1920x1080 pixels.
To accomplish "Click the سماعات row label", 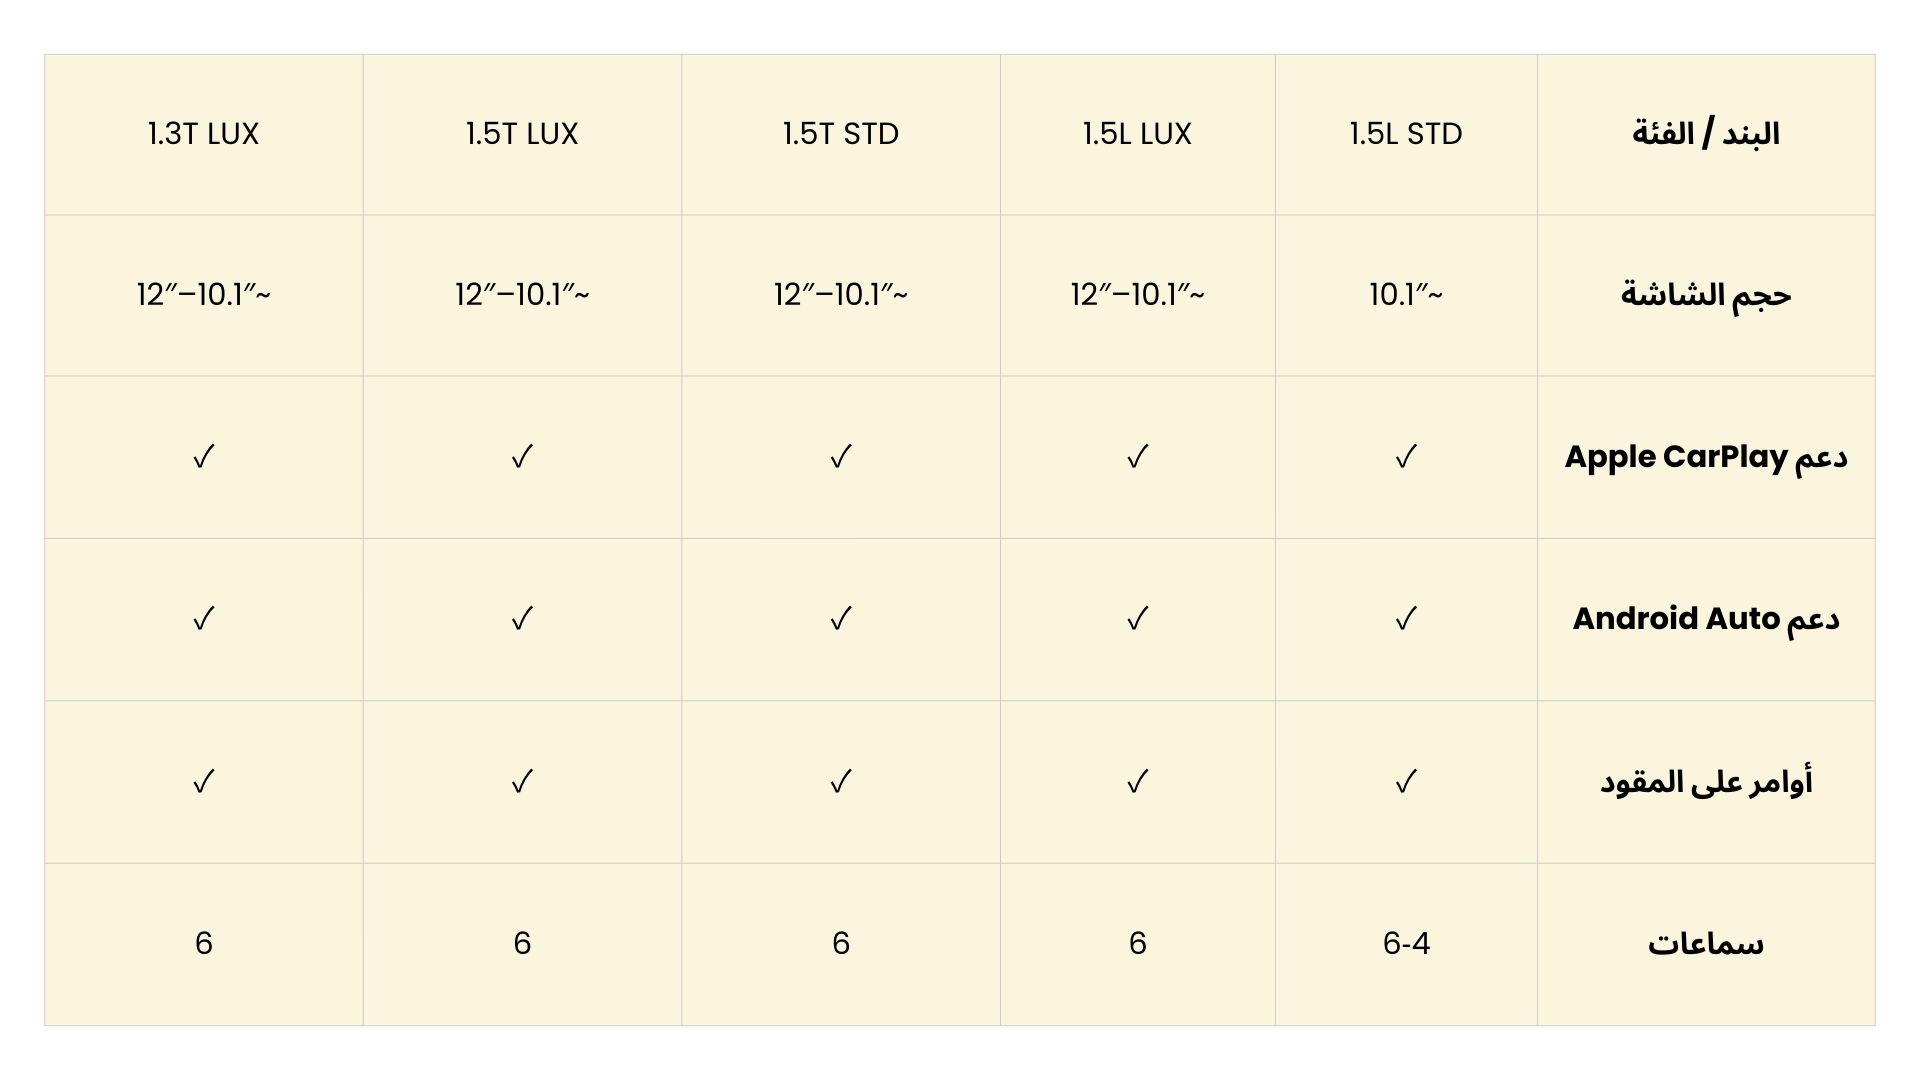I will coord(1705,943).
